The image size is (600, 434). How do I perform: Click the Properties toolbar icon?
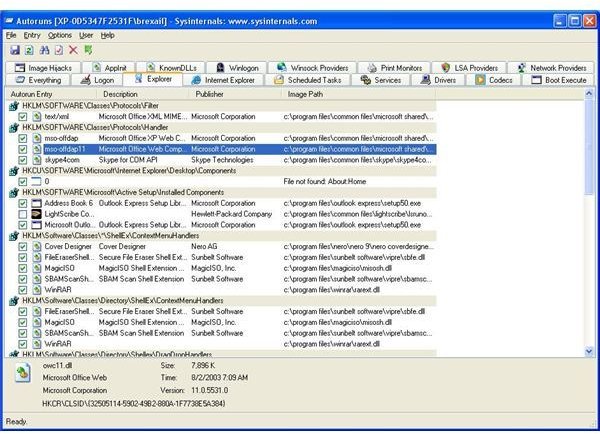click(x=59, y=50)
